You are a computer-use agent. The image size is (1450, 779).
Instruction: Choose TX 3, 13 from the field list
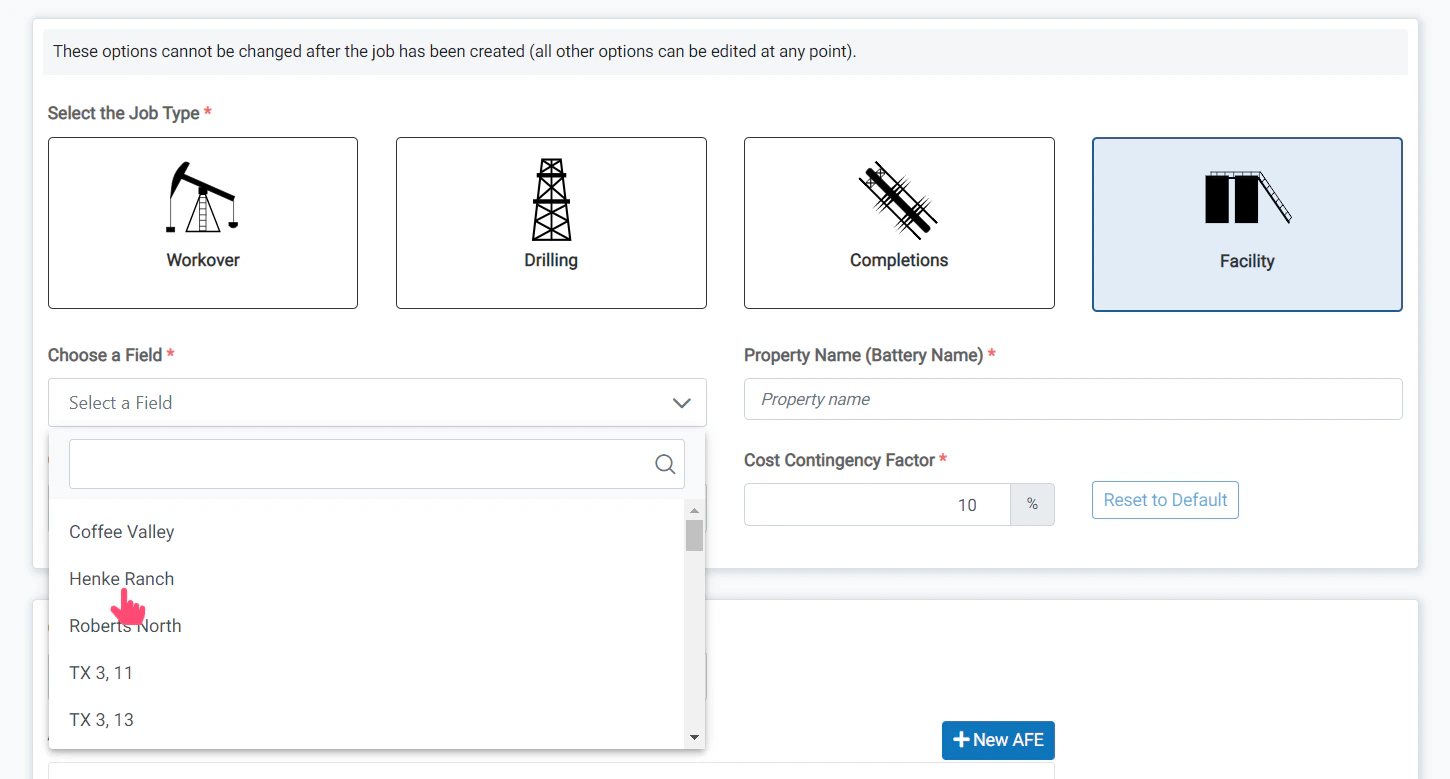point(366,720)
